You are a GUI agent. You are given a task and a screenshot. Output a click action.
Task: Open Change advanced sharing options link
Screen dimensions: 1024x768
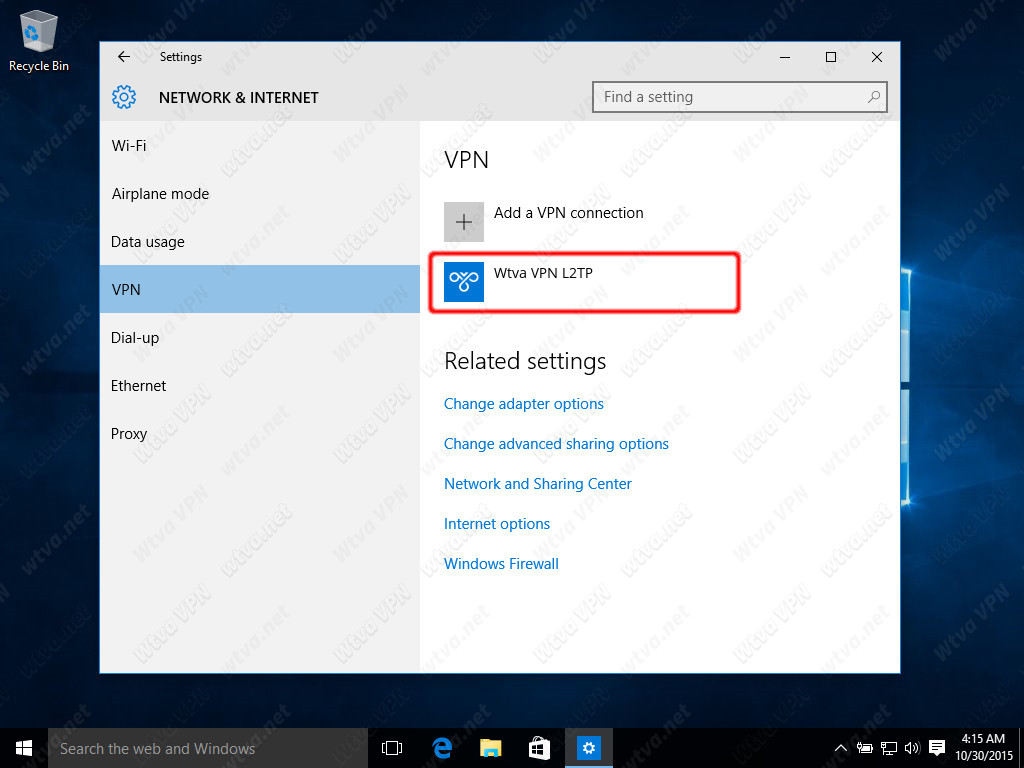[x=556, y=444]
